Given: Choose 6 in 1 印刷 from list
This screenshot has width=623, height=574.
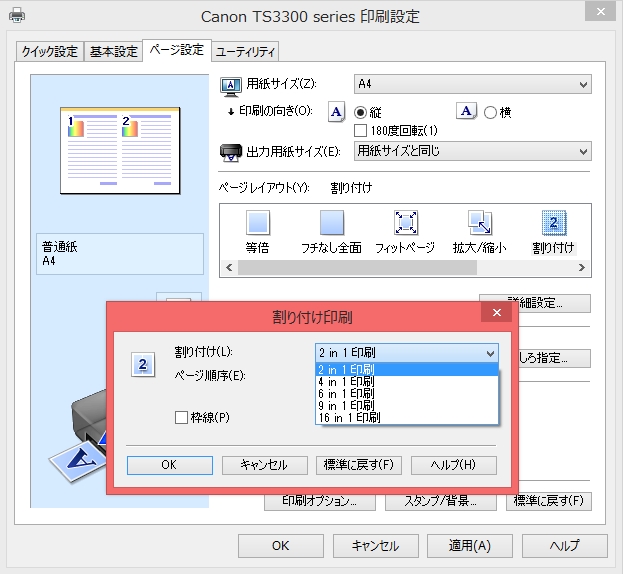Looking at the screenshot, I should click(407, 394).
